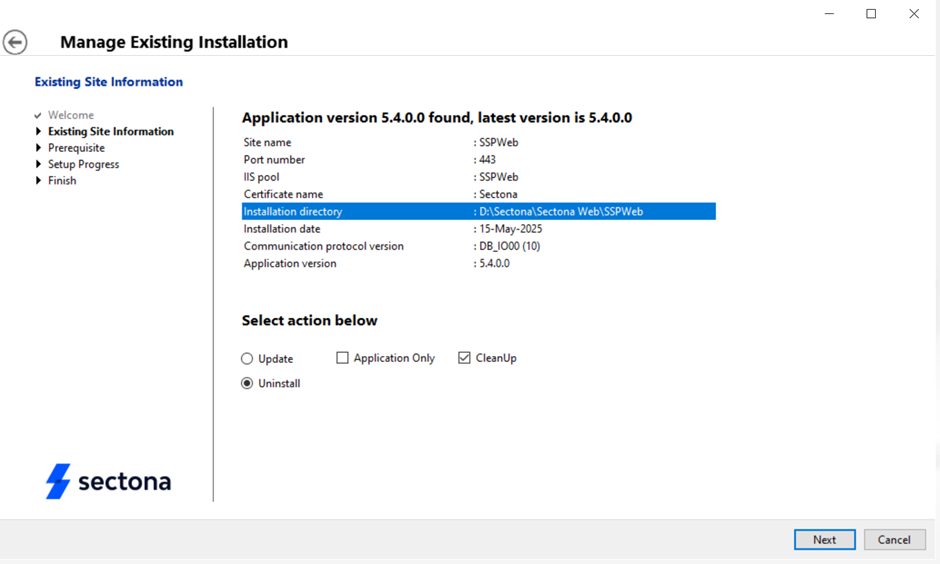Expand the Existing Site Information arrow
The image size is (940, 564).
coord(39,132)
